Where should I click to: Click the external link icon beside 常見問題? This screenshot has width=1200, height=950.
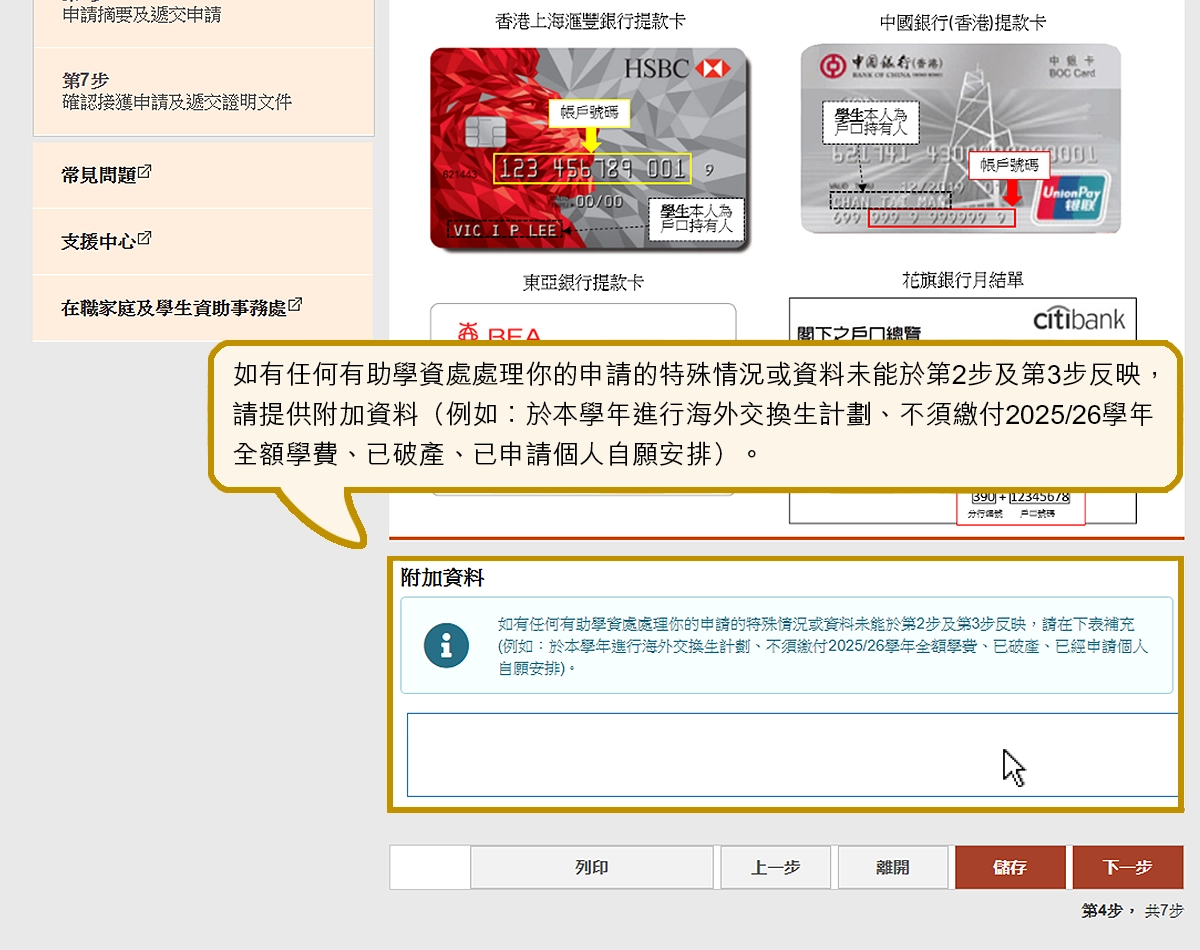pos(144,172)
